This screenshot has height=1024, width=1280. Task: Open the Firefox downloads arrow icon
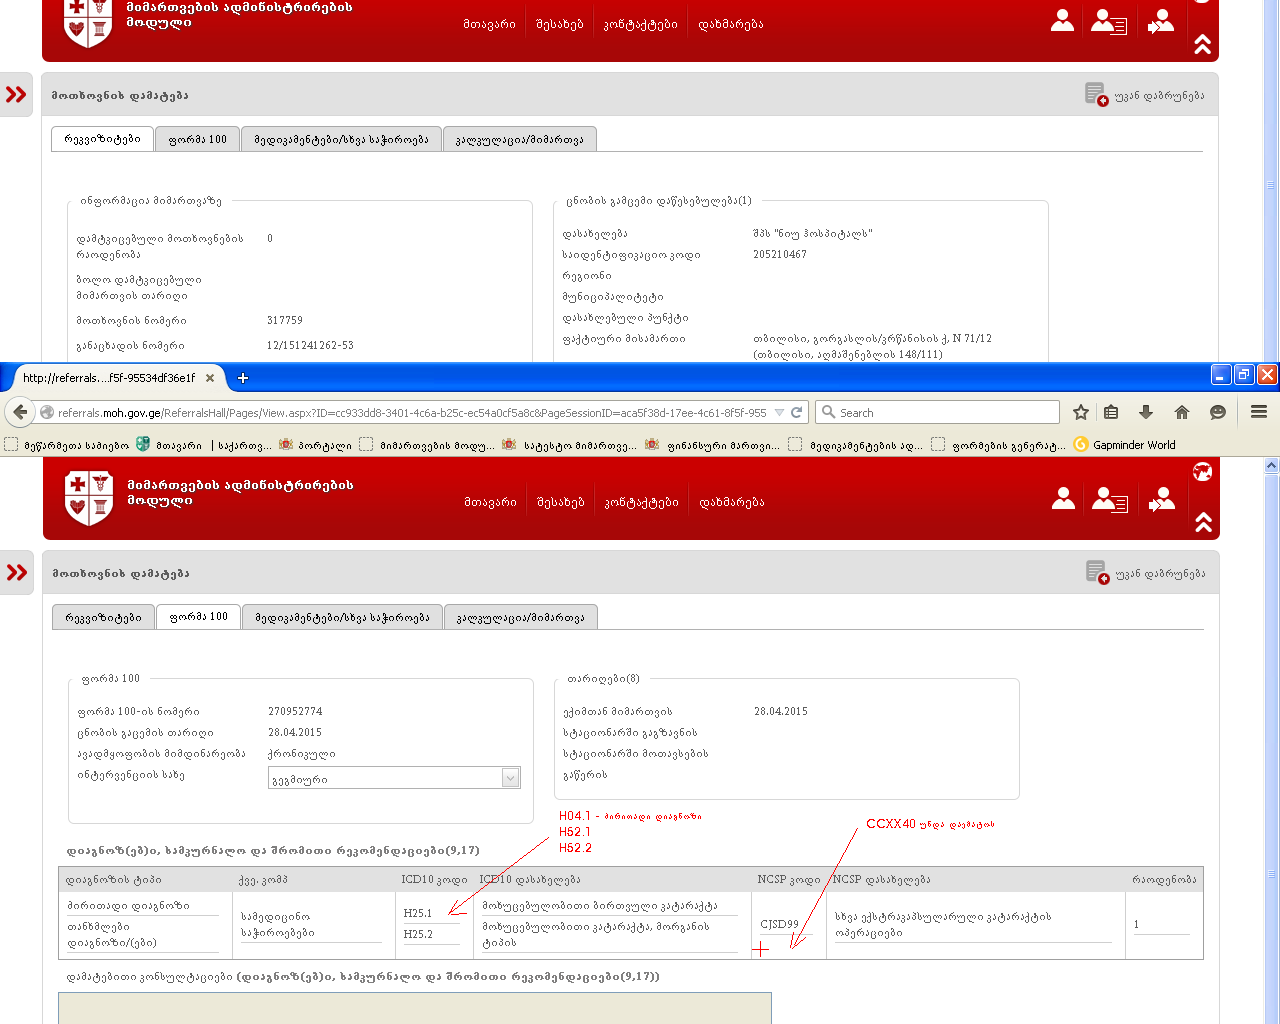(1146, 412)
